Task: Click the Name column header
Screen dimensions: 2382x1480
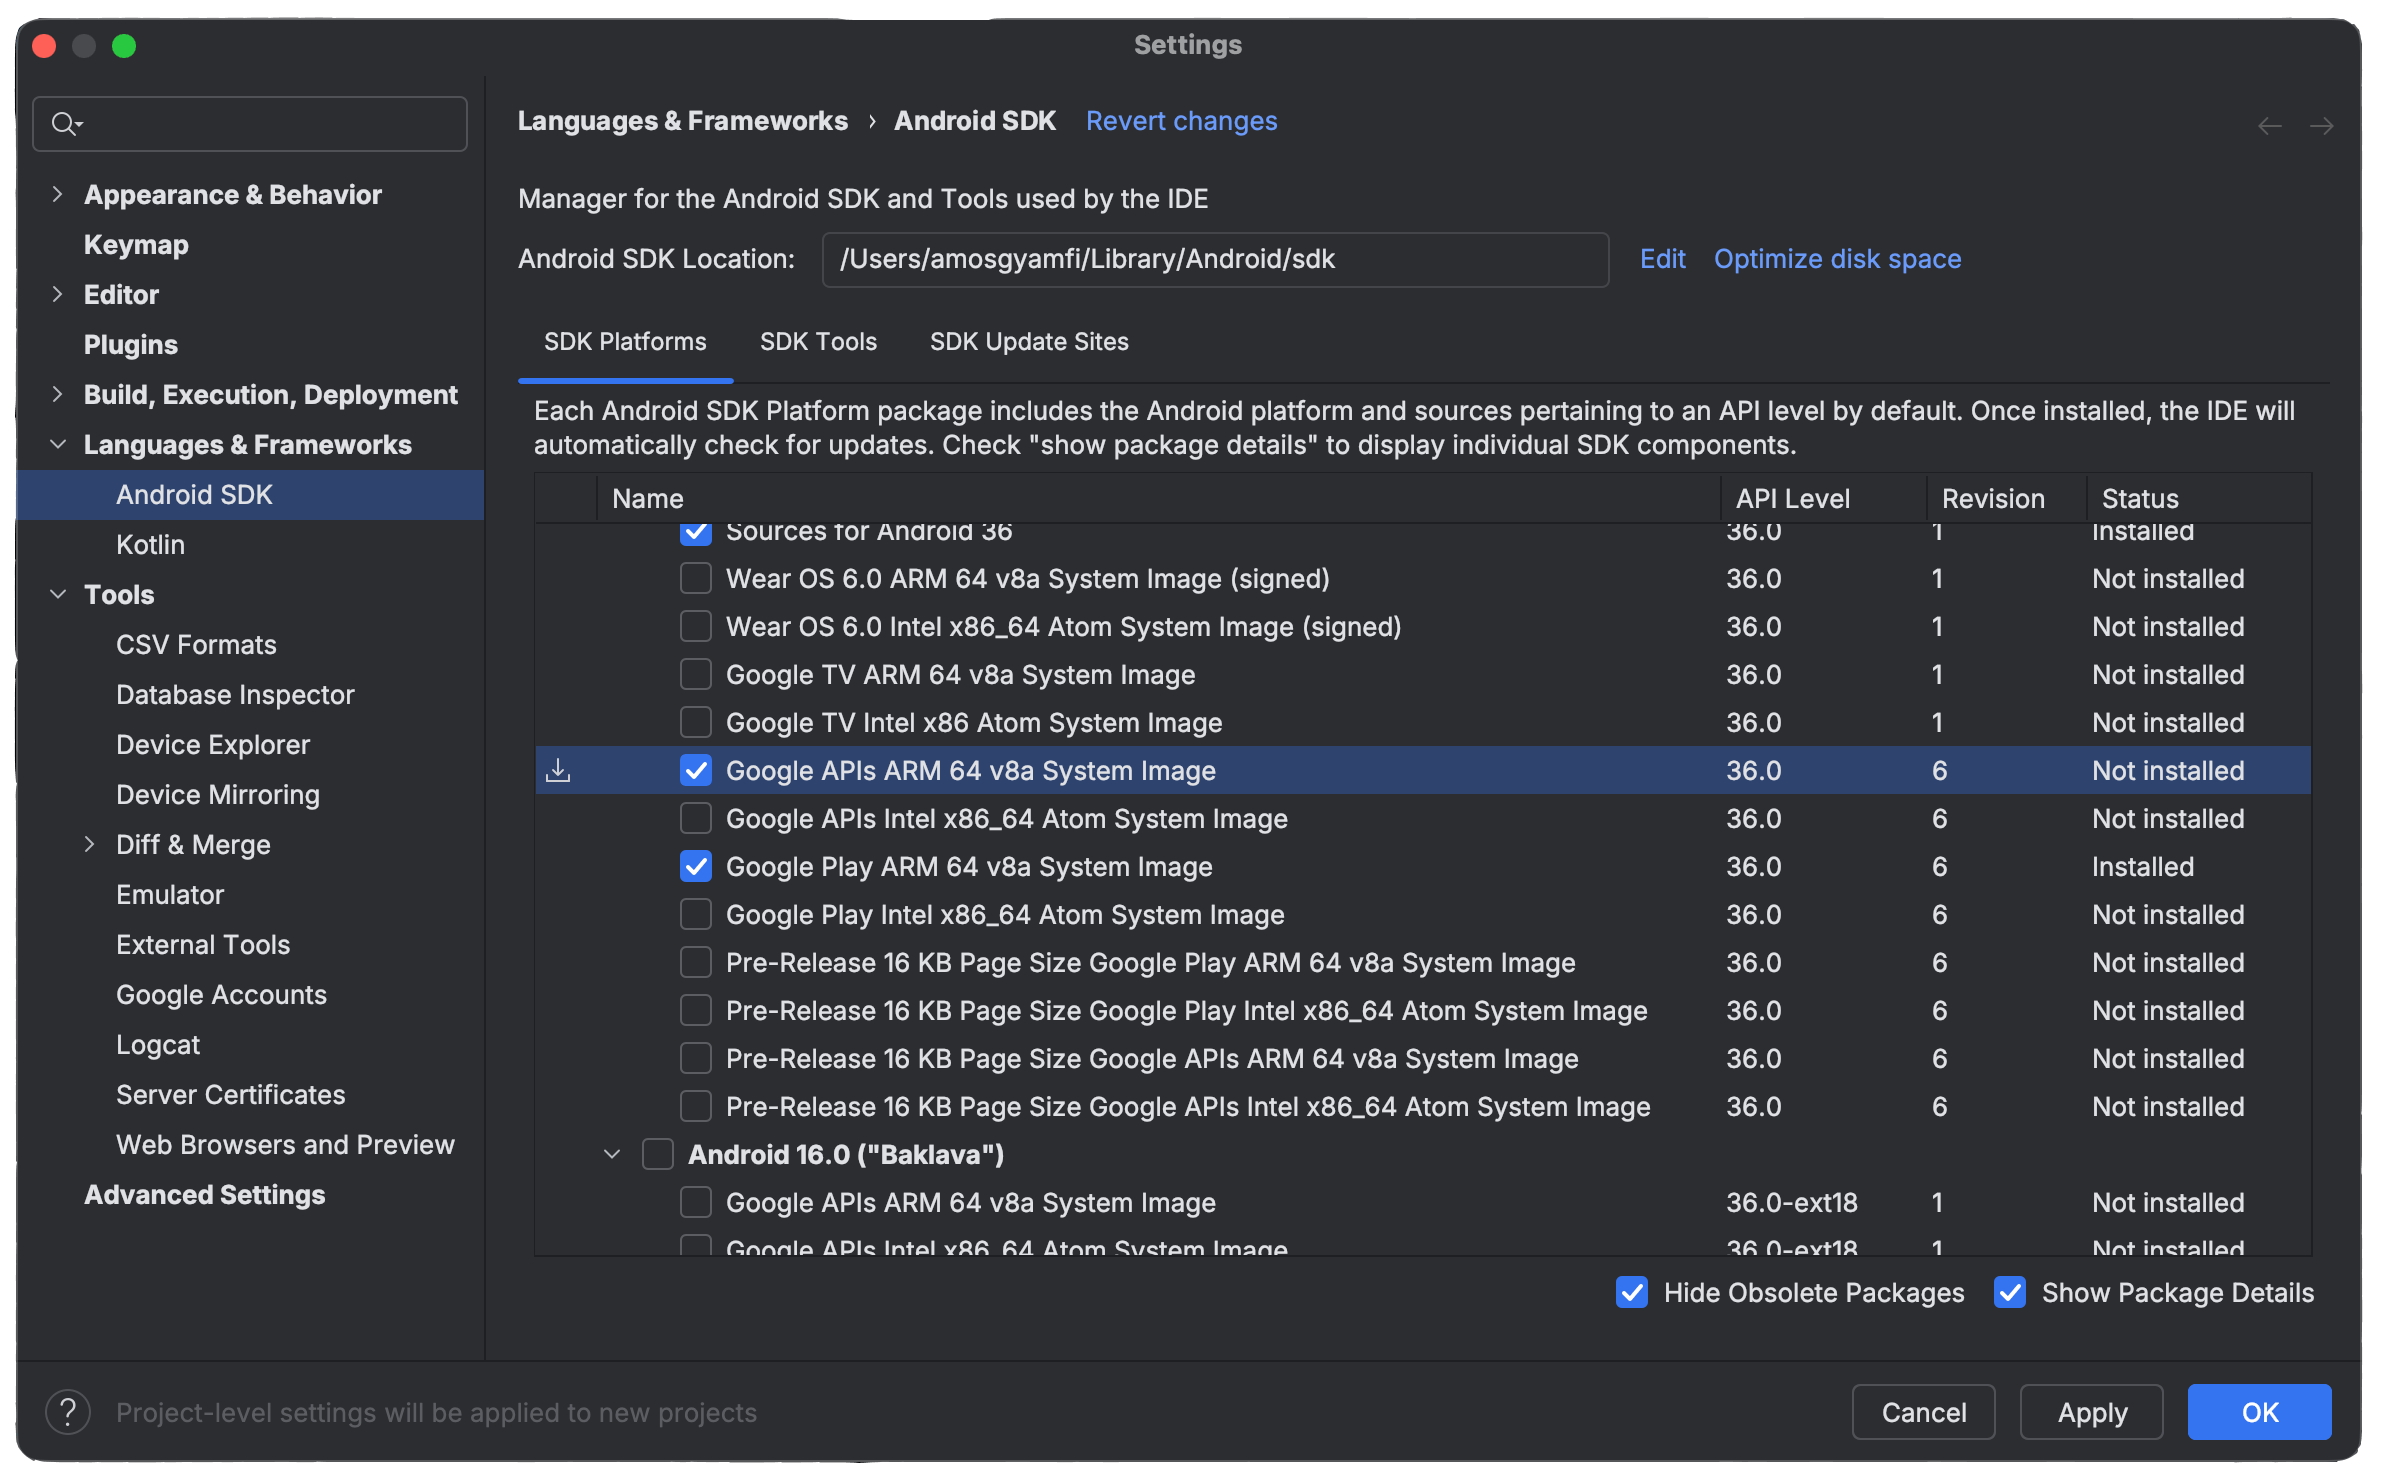Action: pos(1158,498)
